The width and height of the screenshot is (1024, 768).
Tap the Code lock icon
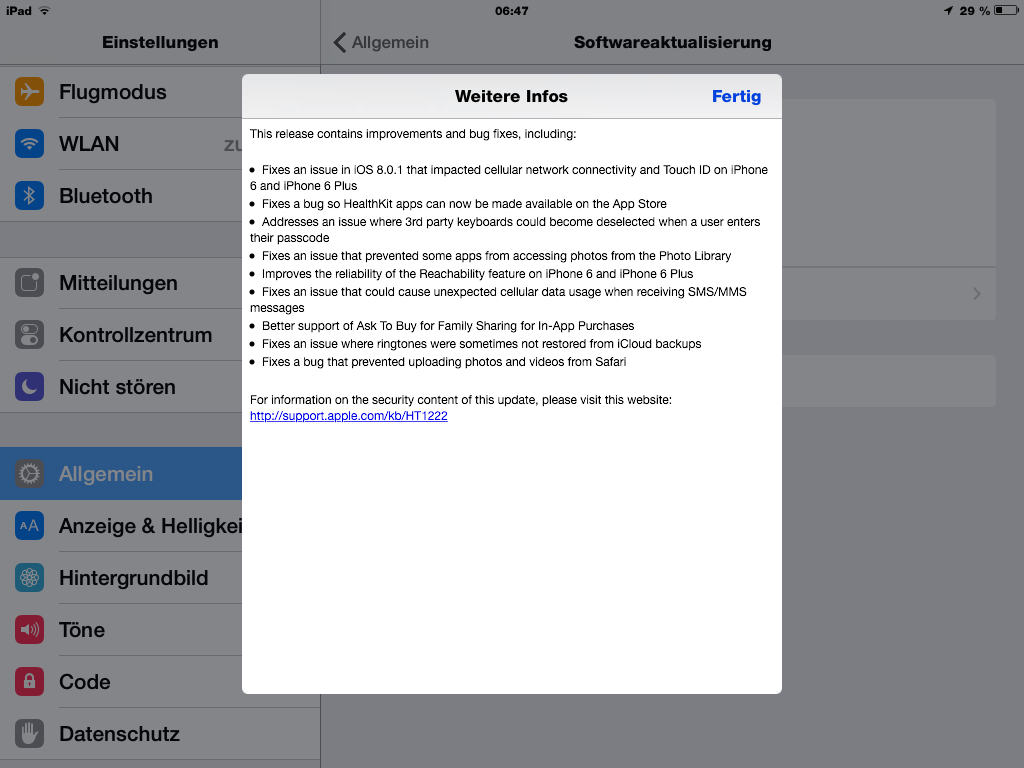(29, 681)
